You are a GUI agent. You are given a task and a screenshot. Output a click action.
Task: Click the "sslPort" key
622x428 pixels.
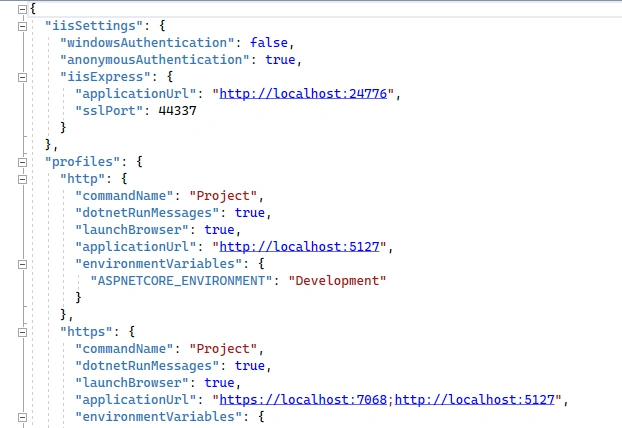109,111
